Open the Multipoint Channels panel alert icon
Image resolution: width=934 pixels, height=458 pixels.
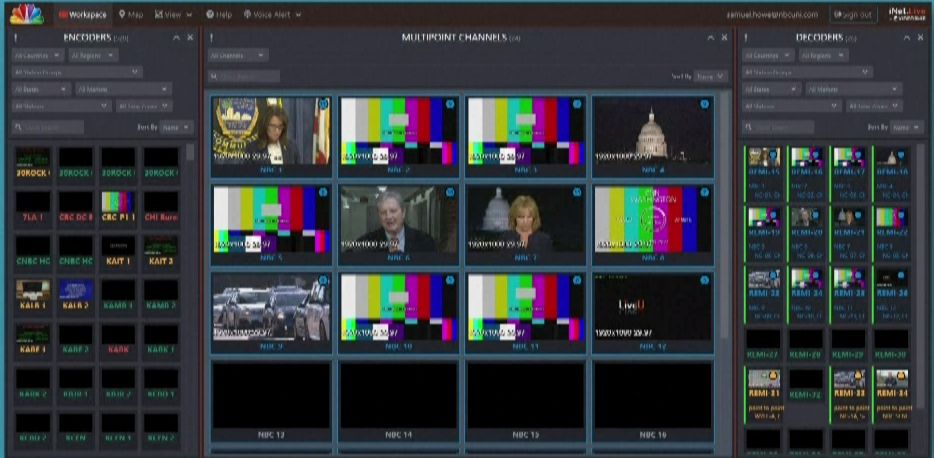[211, 38]
